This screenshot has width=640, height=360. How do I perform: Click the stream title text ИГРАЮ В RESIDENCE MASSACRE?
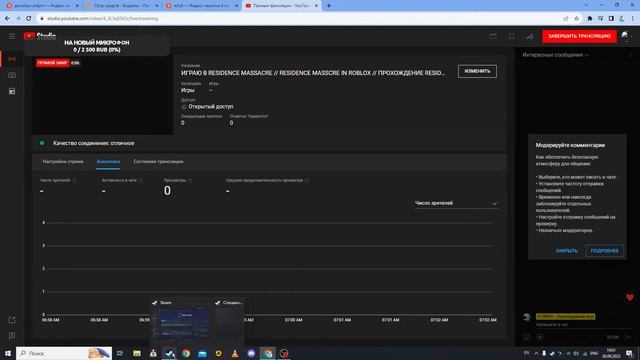[x=313, y=73]
